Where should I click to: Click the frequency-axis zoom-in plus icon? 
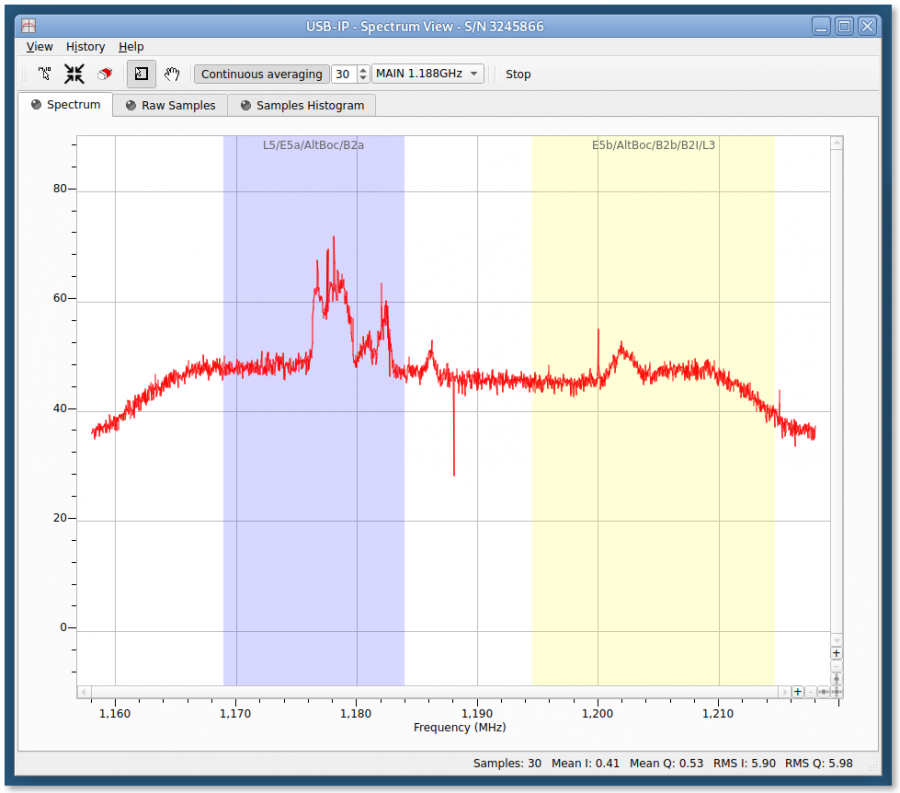(798, 691)
